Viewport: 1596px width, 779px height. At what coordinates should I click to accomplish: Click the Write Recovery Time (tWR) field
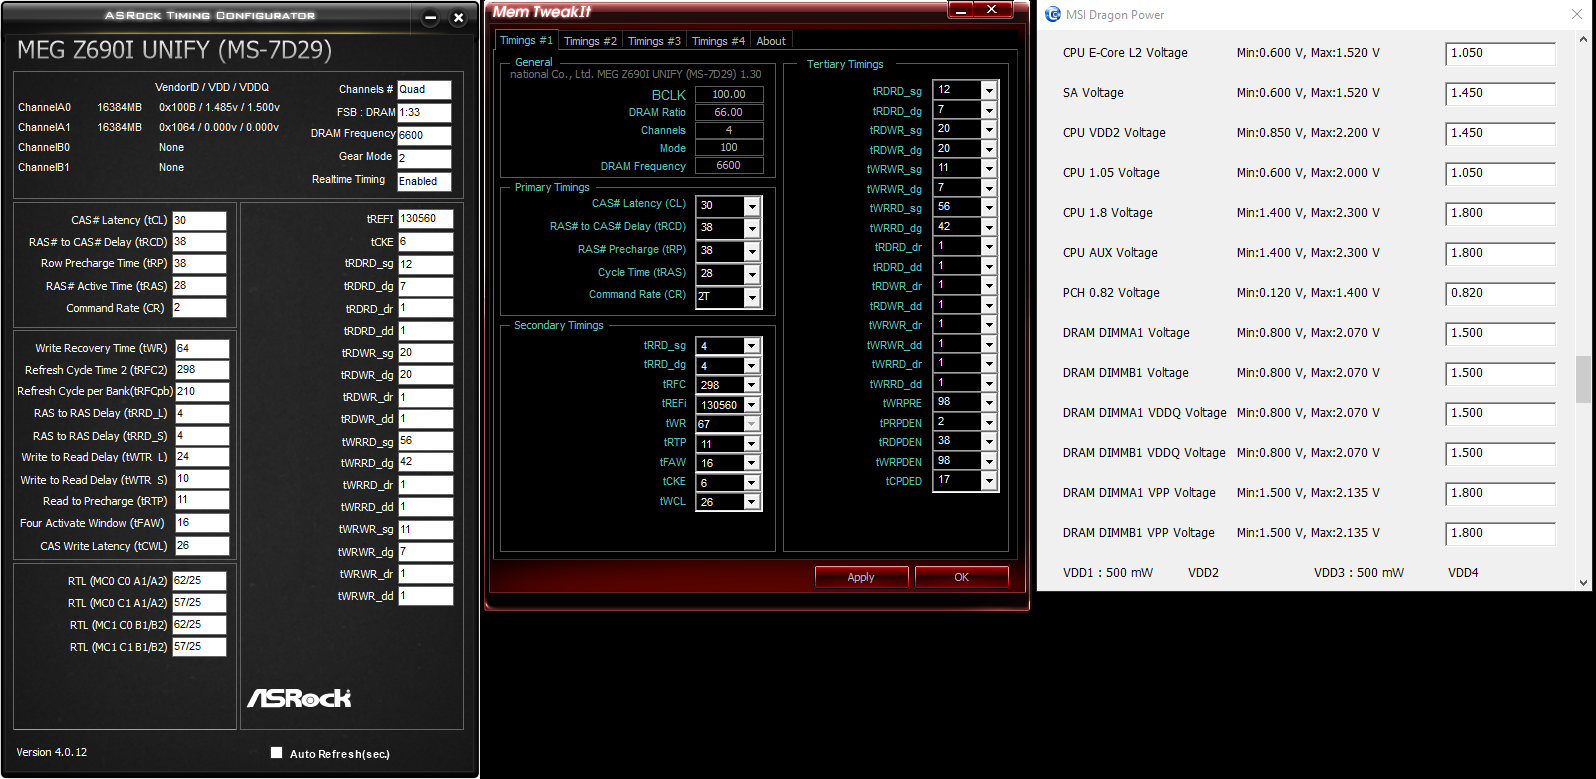click(202, 348)
